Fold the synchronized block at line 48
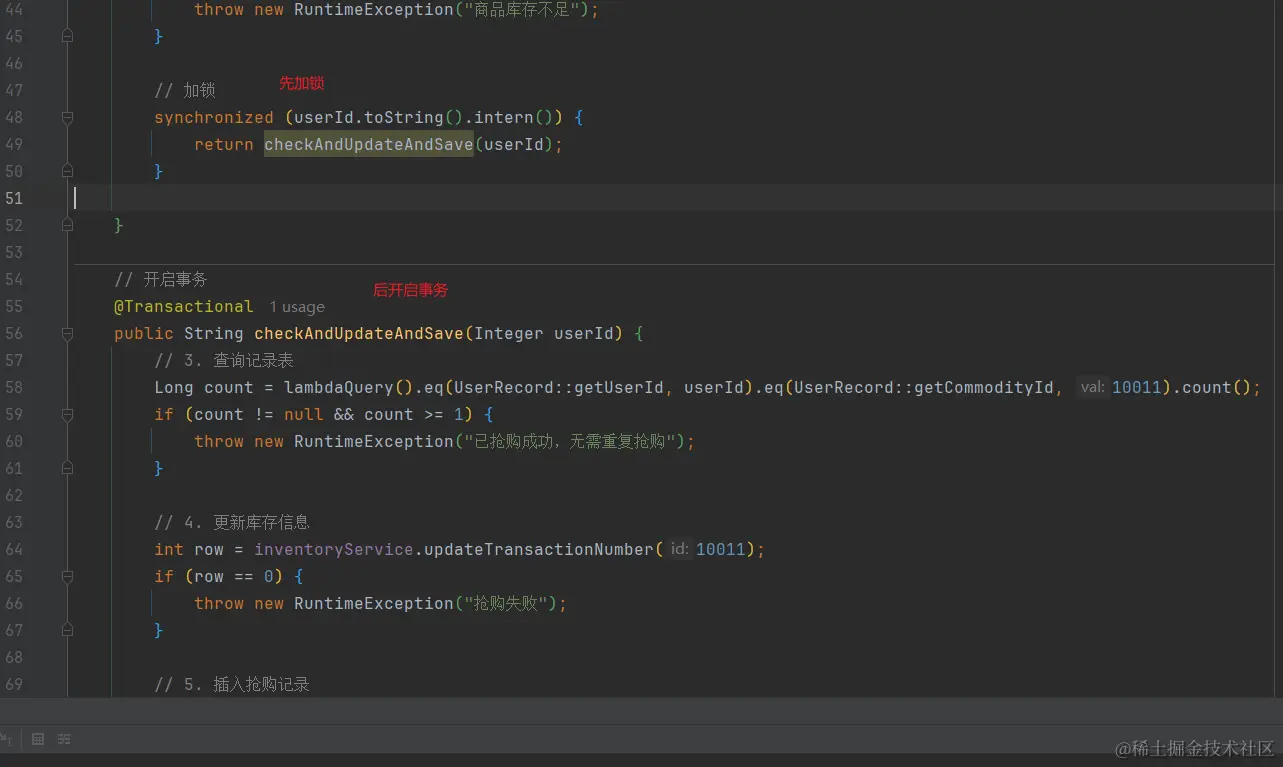 (67, 117)
